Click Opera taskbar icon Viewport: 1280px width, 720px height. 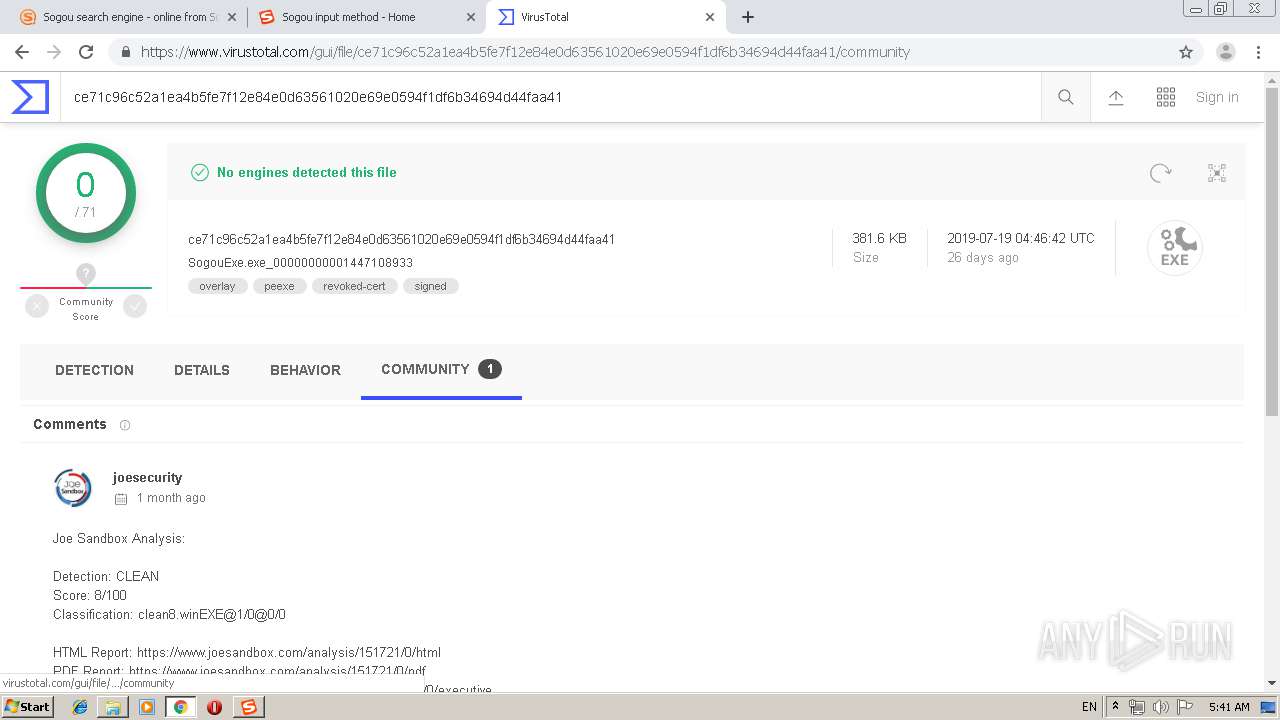click(x=214, y=707)
